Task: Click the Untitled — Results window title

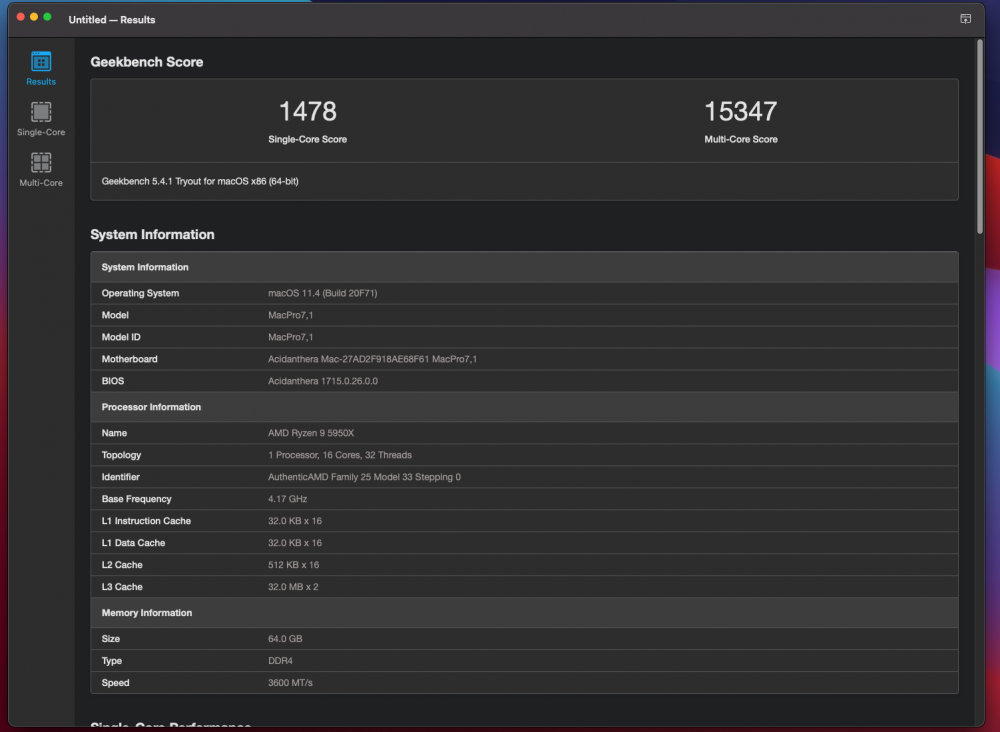Action: [x=112, y=20]
